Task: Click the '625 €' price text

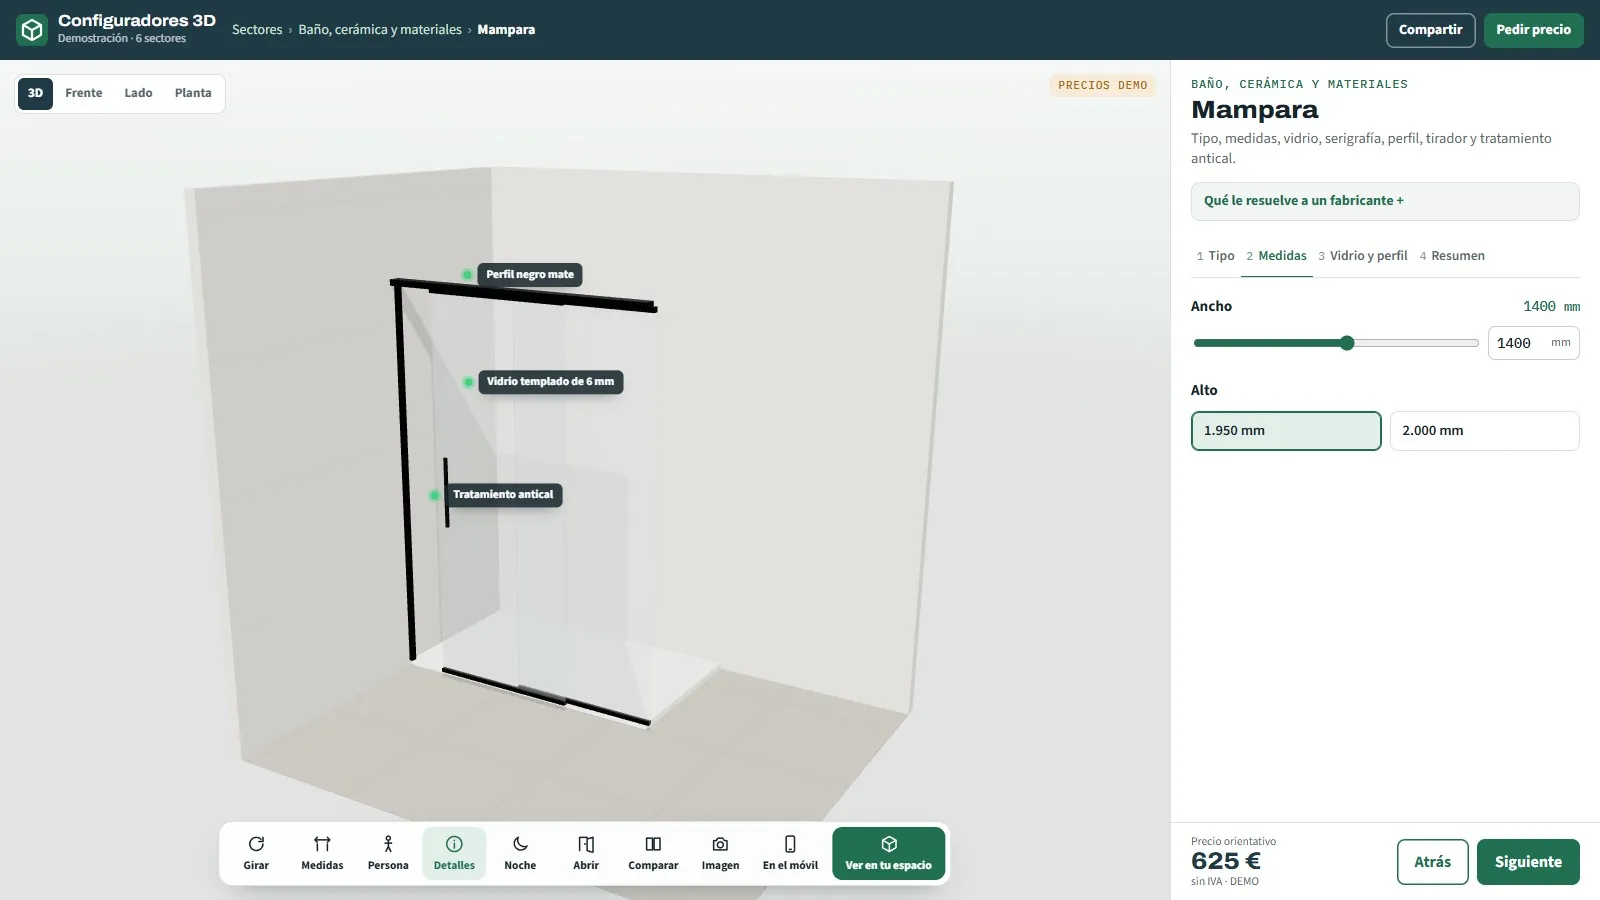Action: (x=1226, y=861)
